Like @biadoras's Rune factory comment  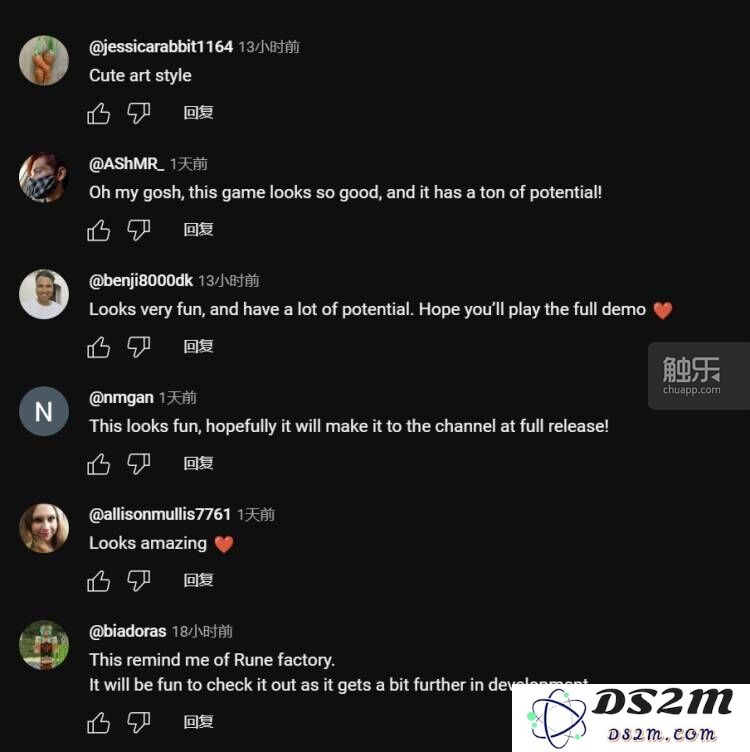(x=99, y=722)
